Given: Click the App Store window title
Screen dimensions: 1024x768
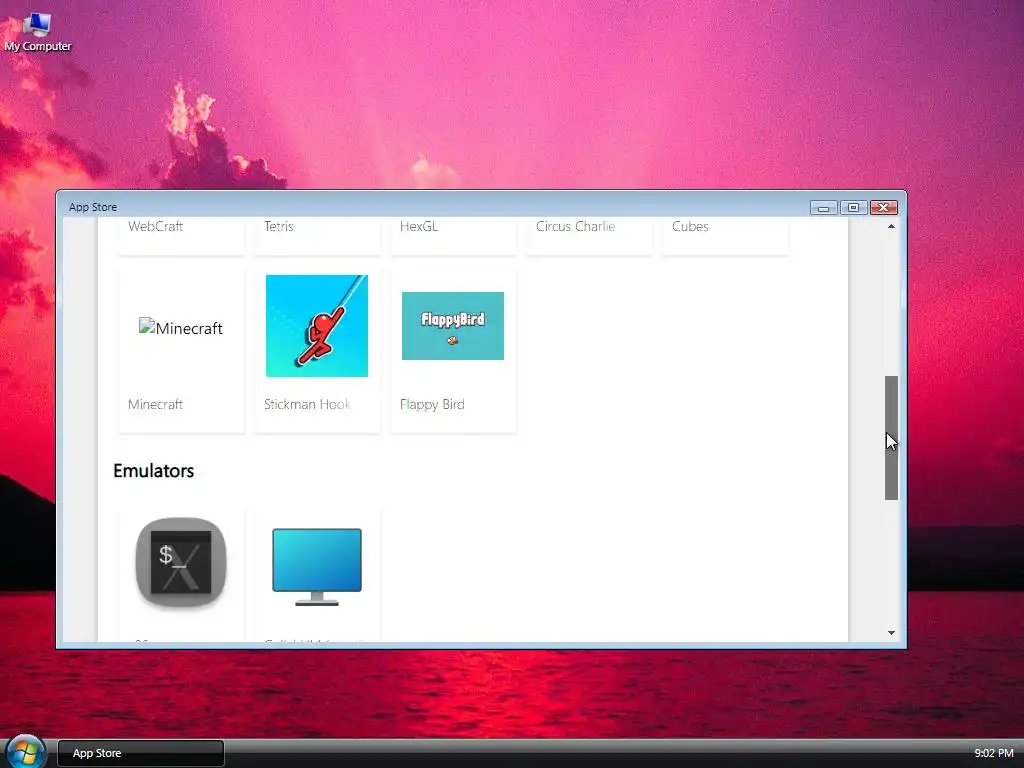Looking at the screenshot, I should 93,207.
